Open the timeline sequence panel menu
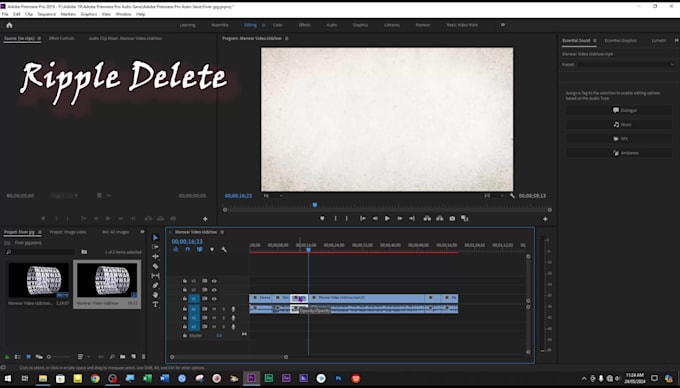 (222, 232)
